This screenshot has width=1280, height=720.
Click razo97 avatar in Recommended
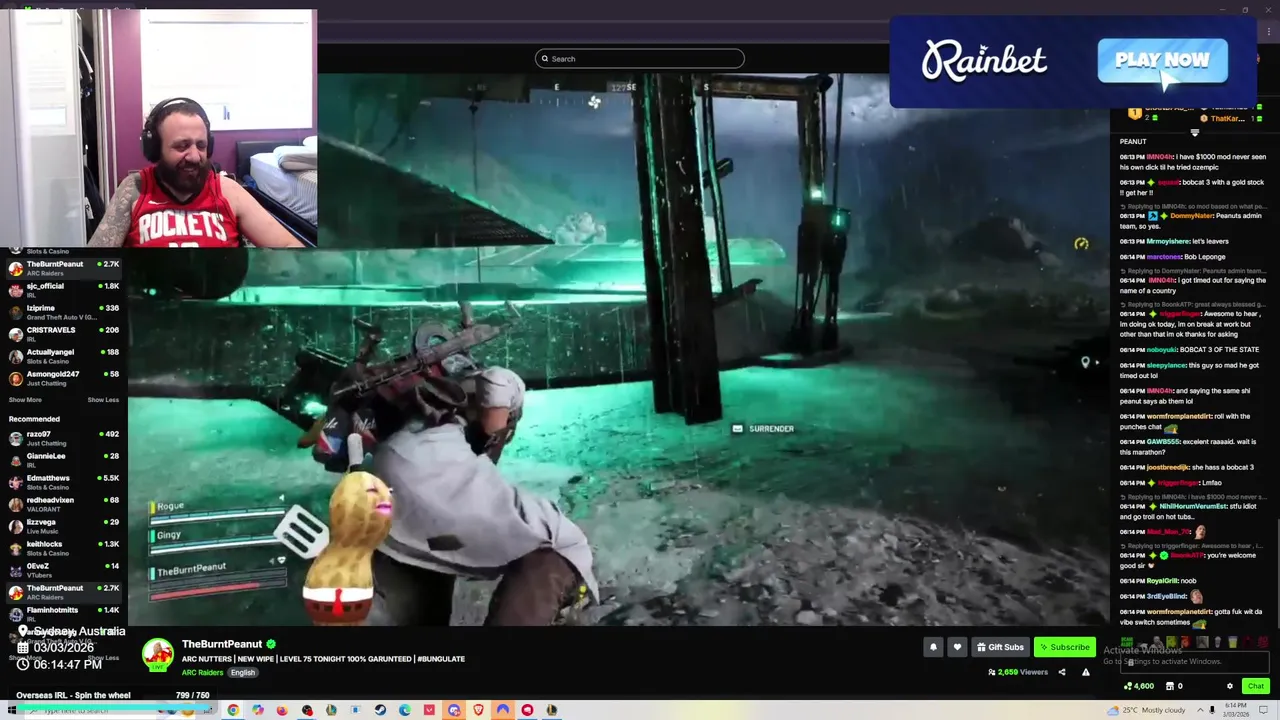click(x=16, y=438)
